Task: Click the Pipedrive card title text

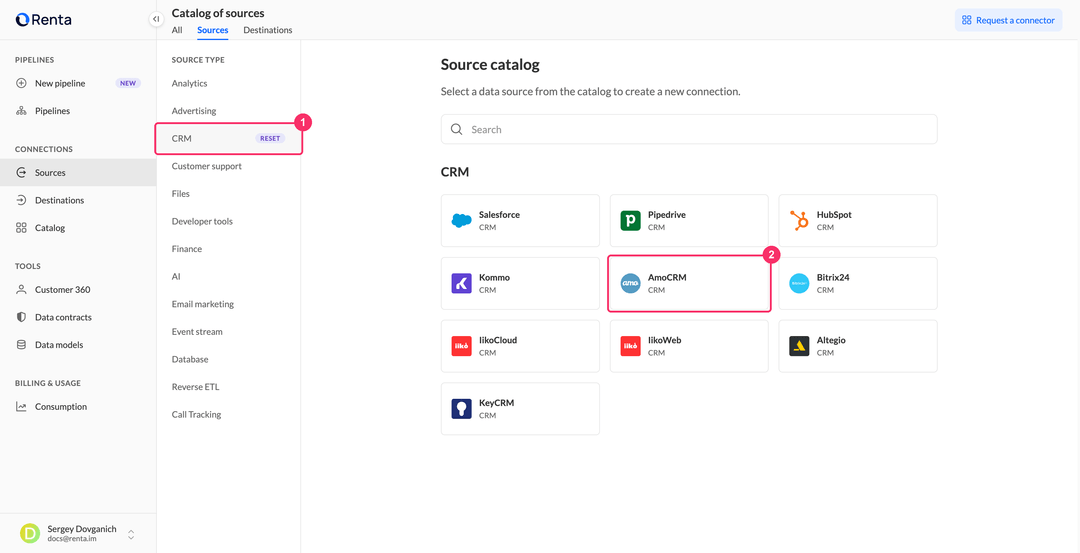Action: 667,215
